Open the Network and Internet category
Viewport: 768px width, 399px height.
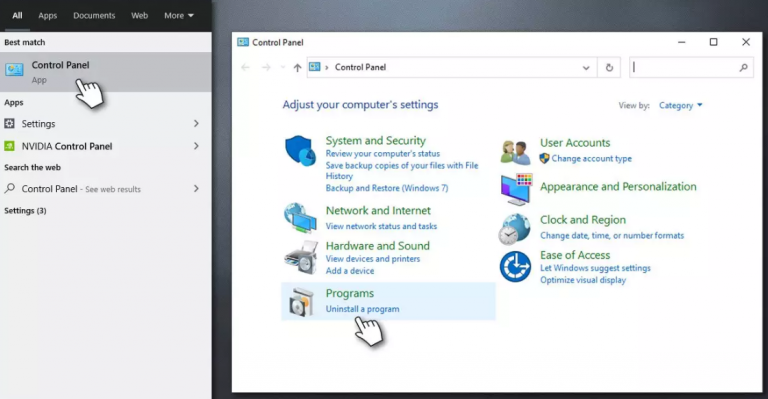pyautogui.click(x=378, y=211)
